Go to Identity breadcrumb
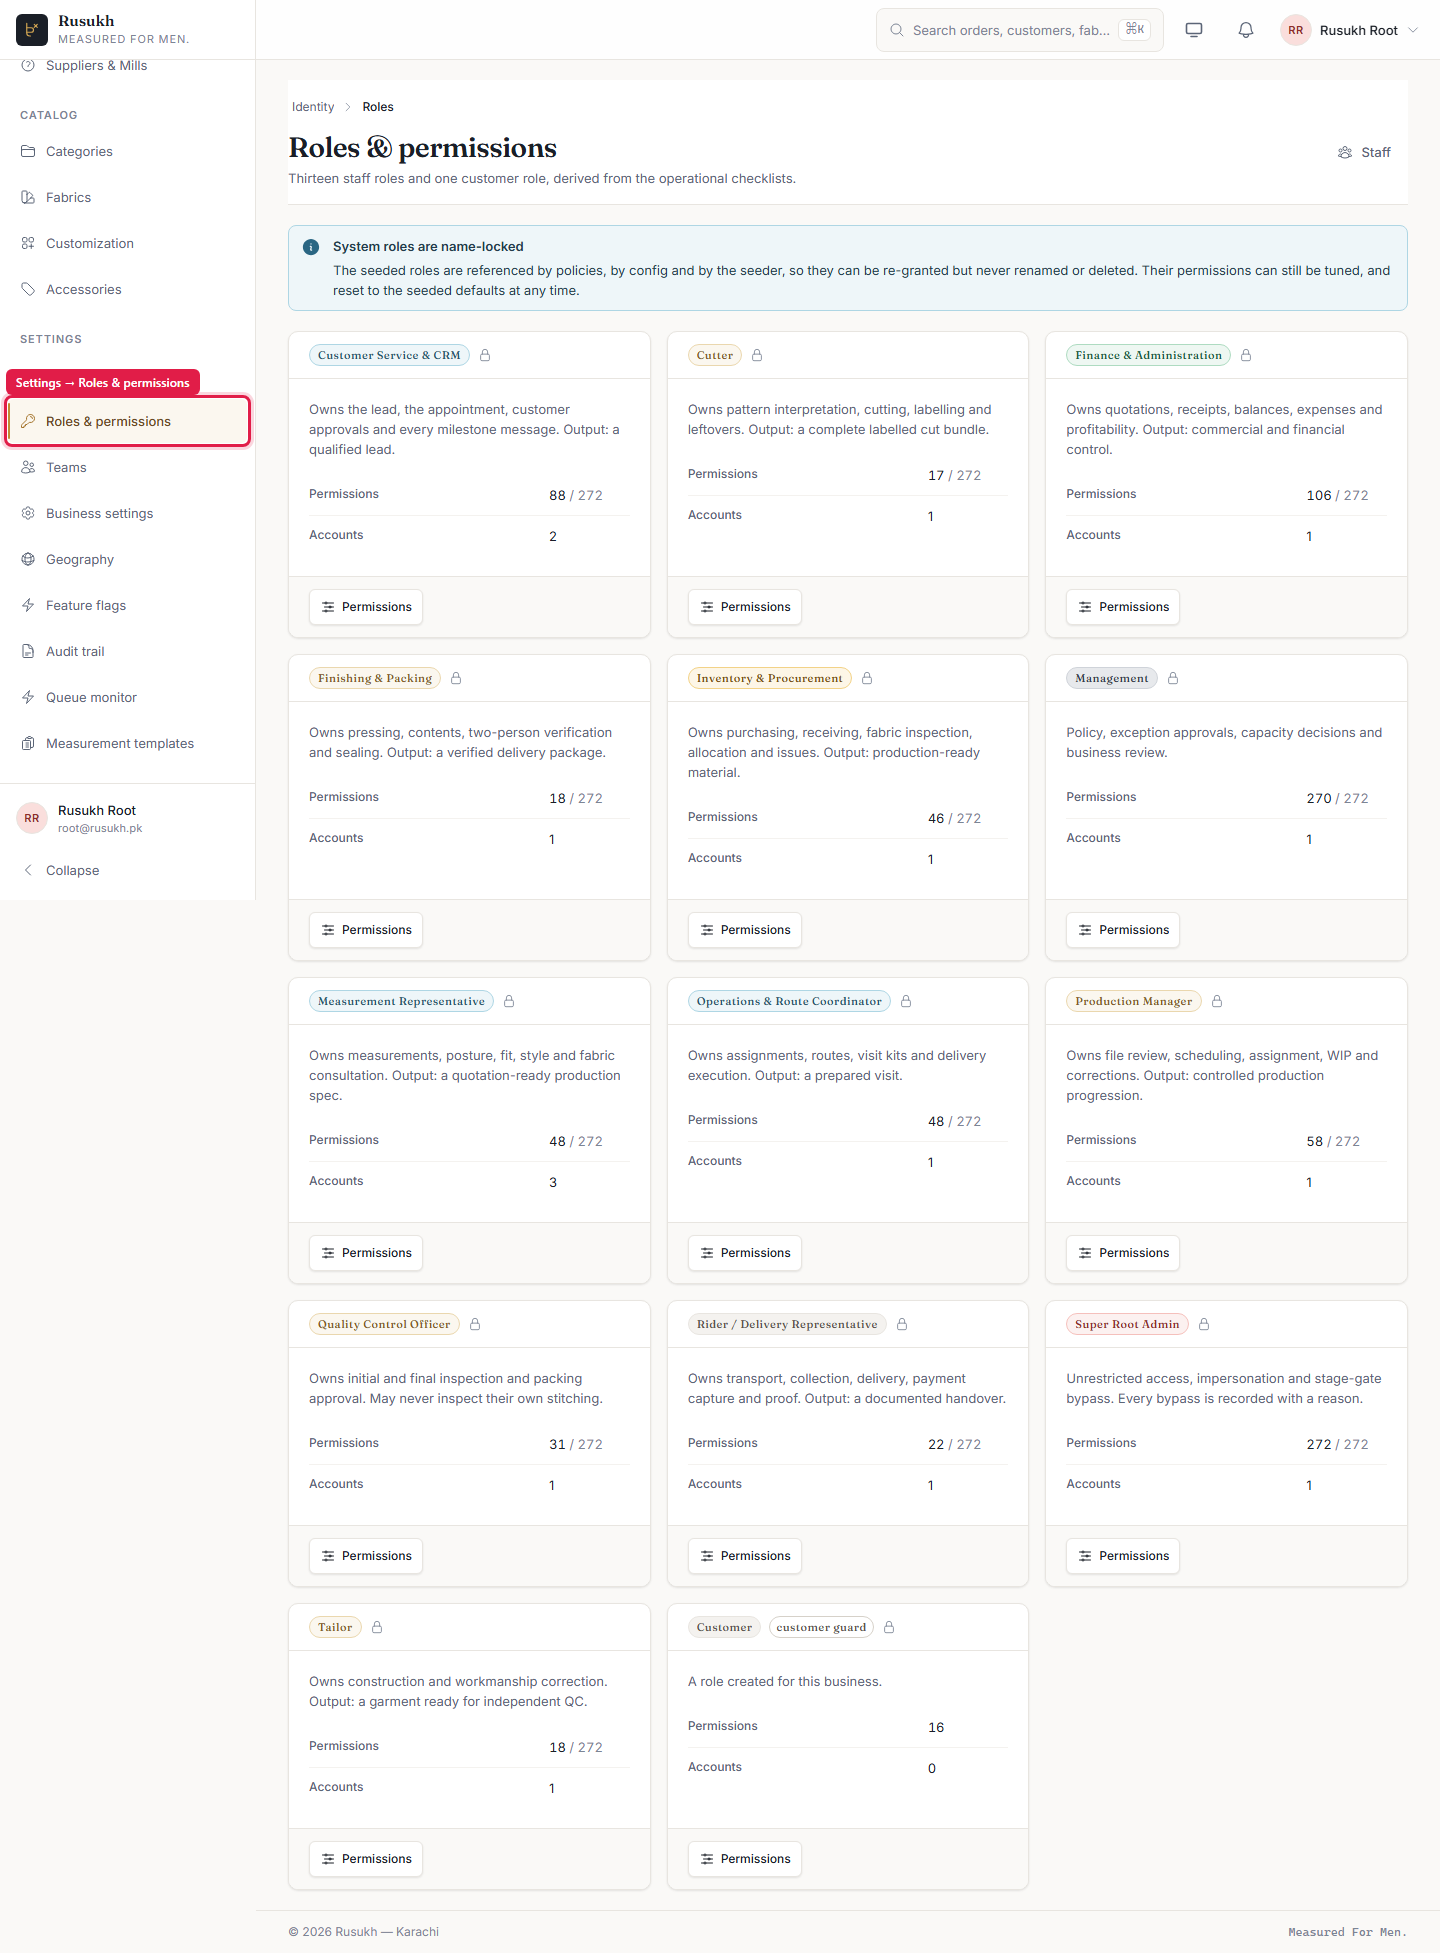1440x1953 pixels. pyautogui.click(x=313, y=107)
